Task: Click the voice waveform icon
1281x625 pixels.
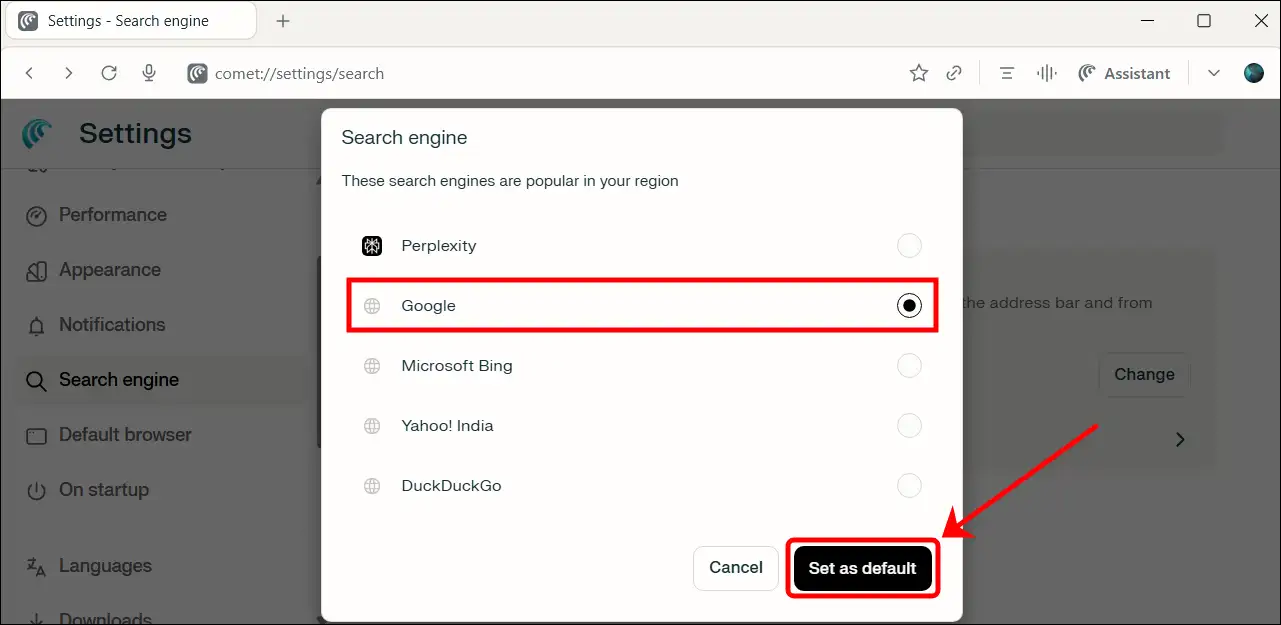Action: coord(1047,73)
